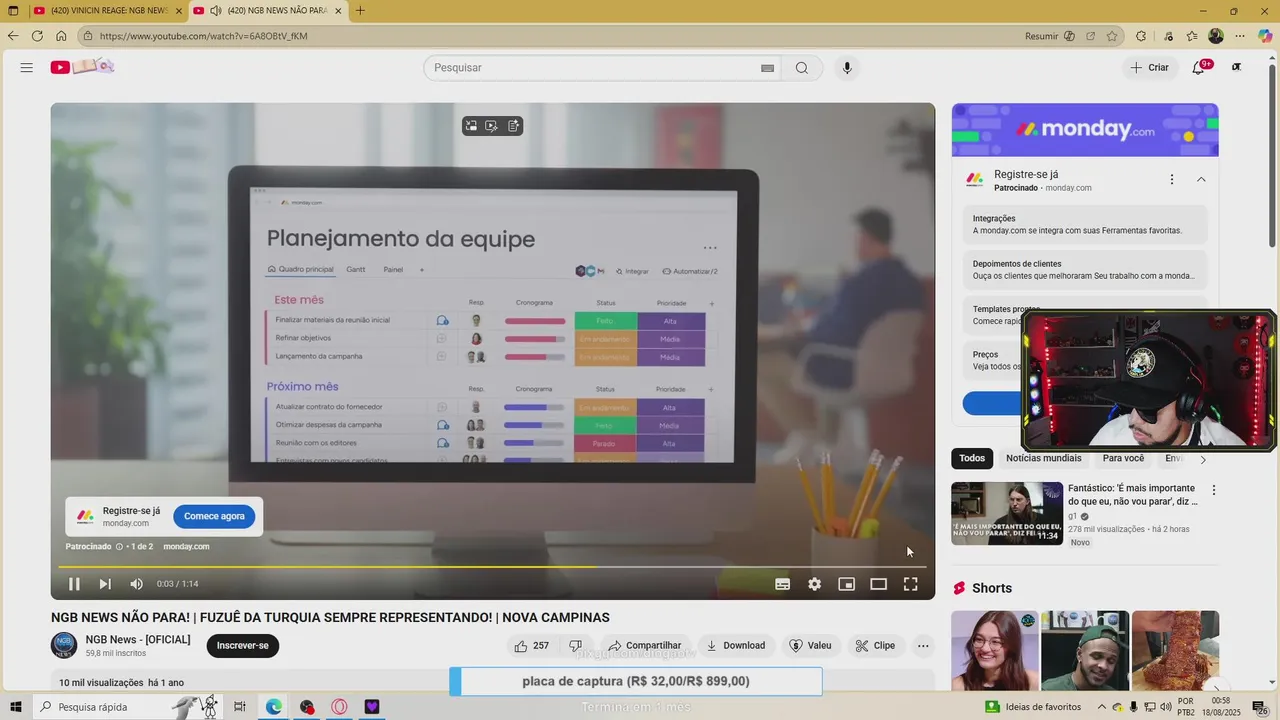Screen dimensions: 1280x720
Task: Skip to the next video
Action: [105, 584]
